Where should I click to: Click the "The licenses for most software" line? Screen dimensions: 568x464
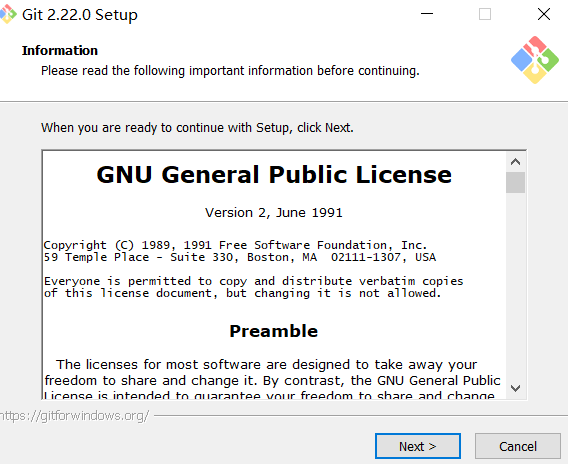point(267,364)
